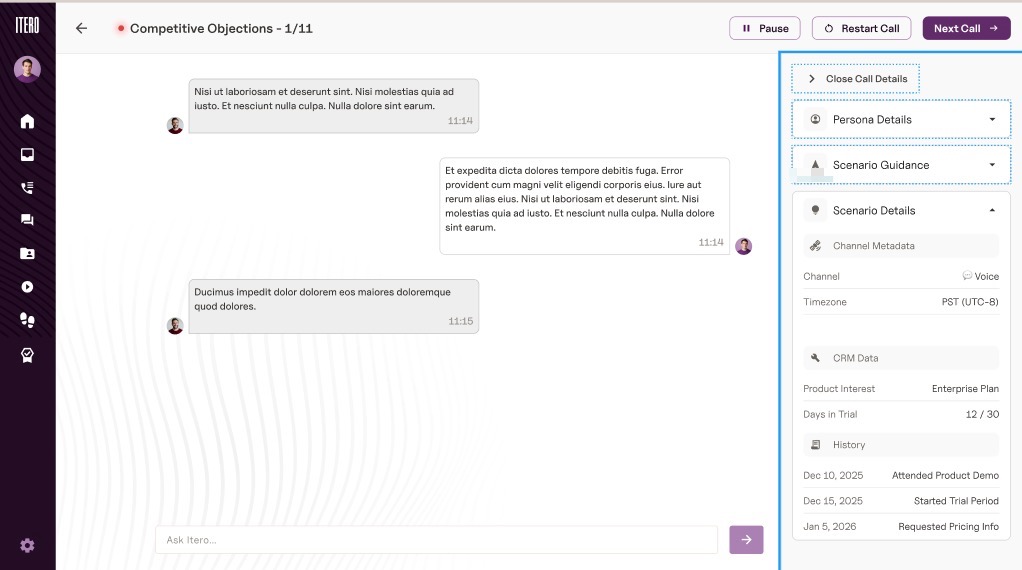
Task: Click the 'Dec 10, 2025' date
Action: point(833,475)
